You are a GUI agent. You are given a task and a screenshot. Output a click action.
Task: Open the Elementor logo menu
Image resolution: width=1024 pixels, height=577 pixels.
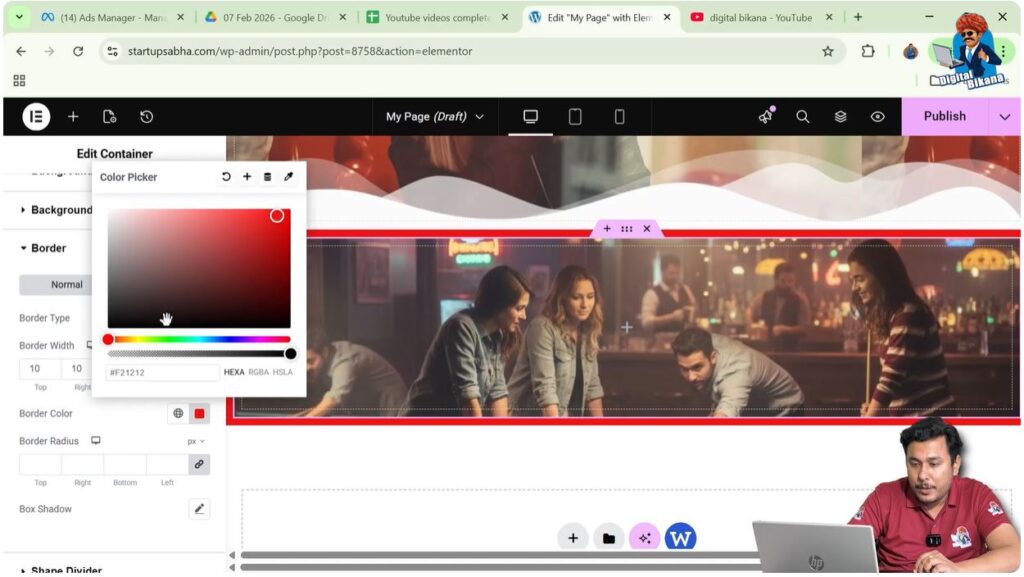36,117
